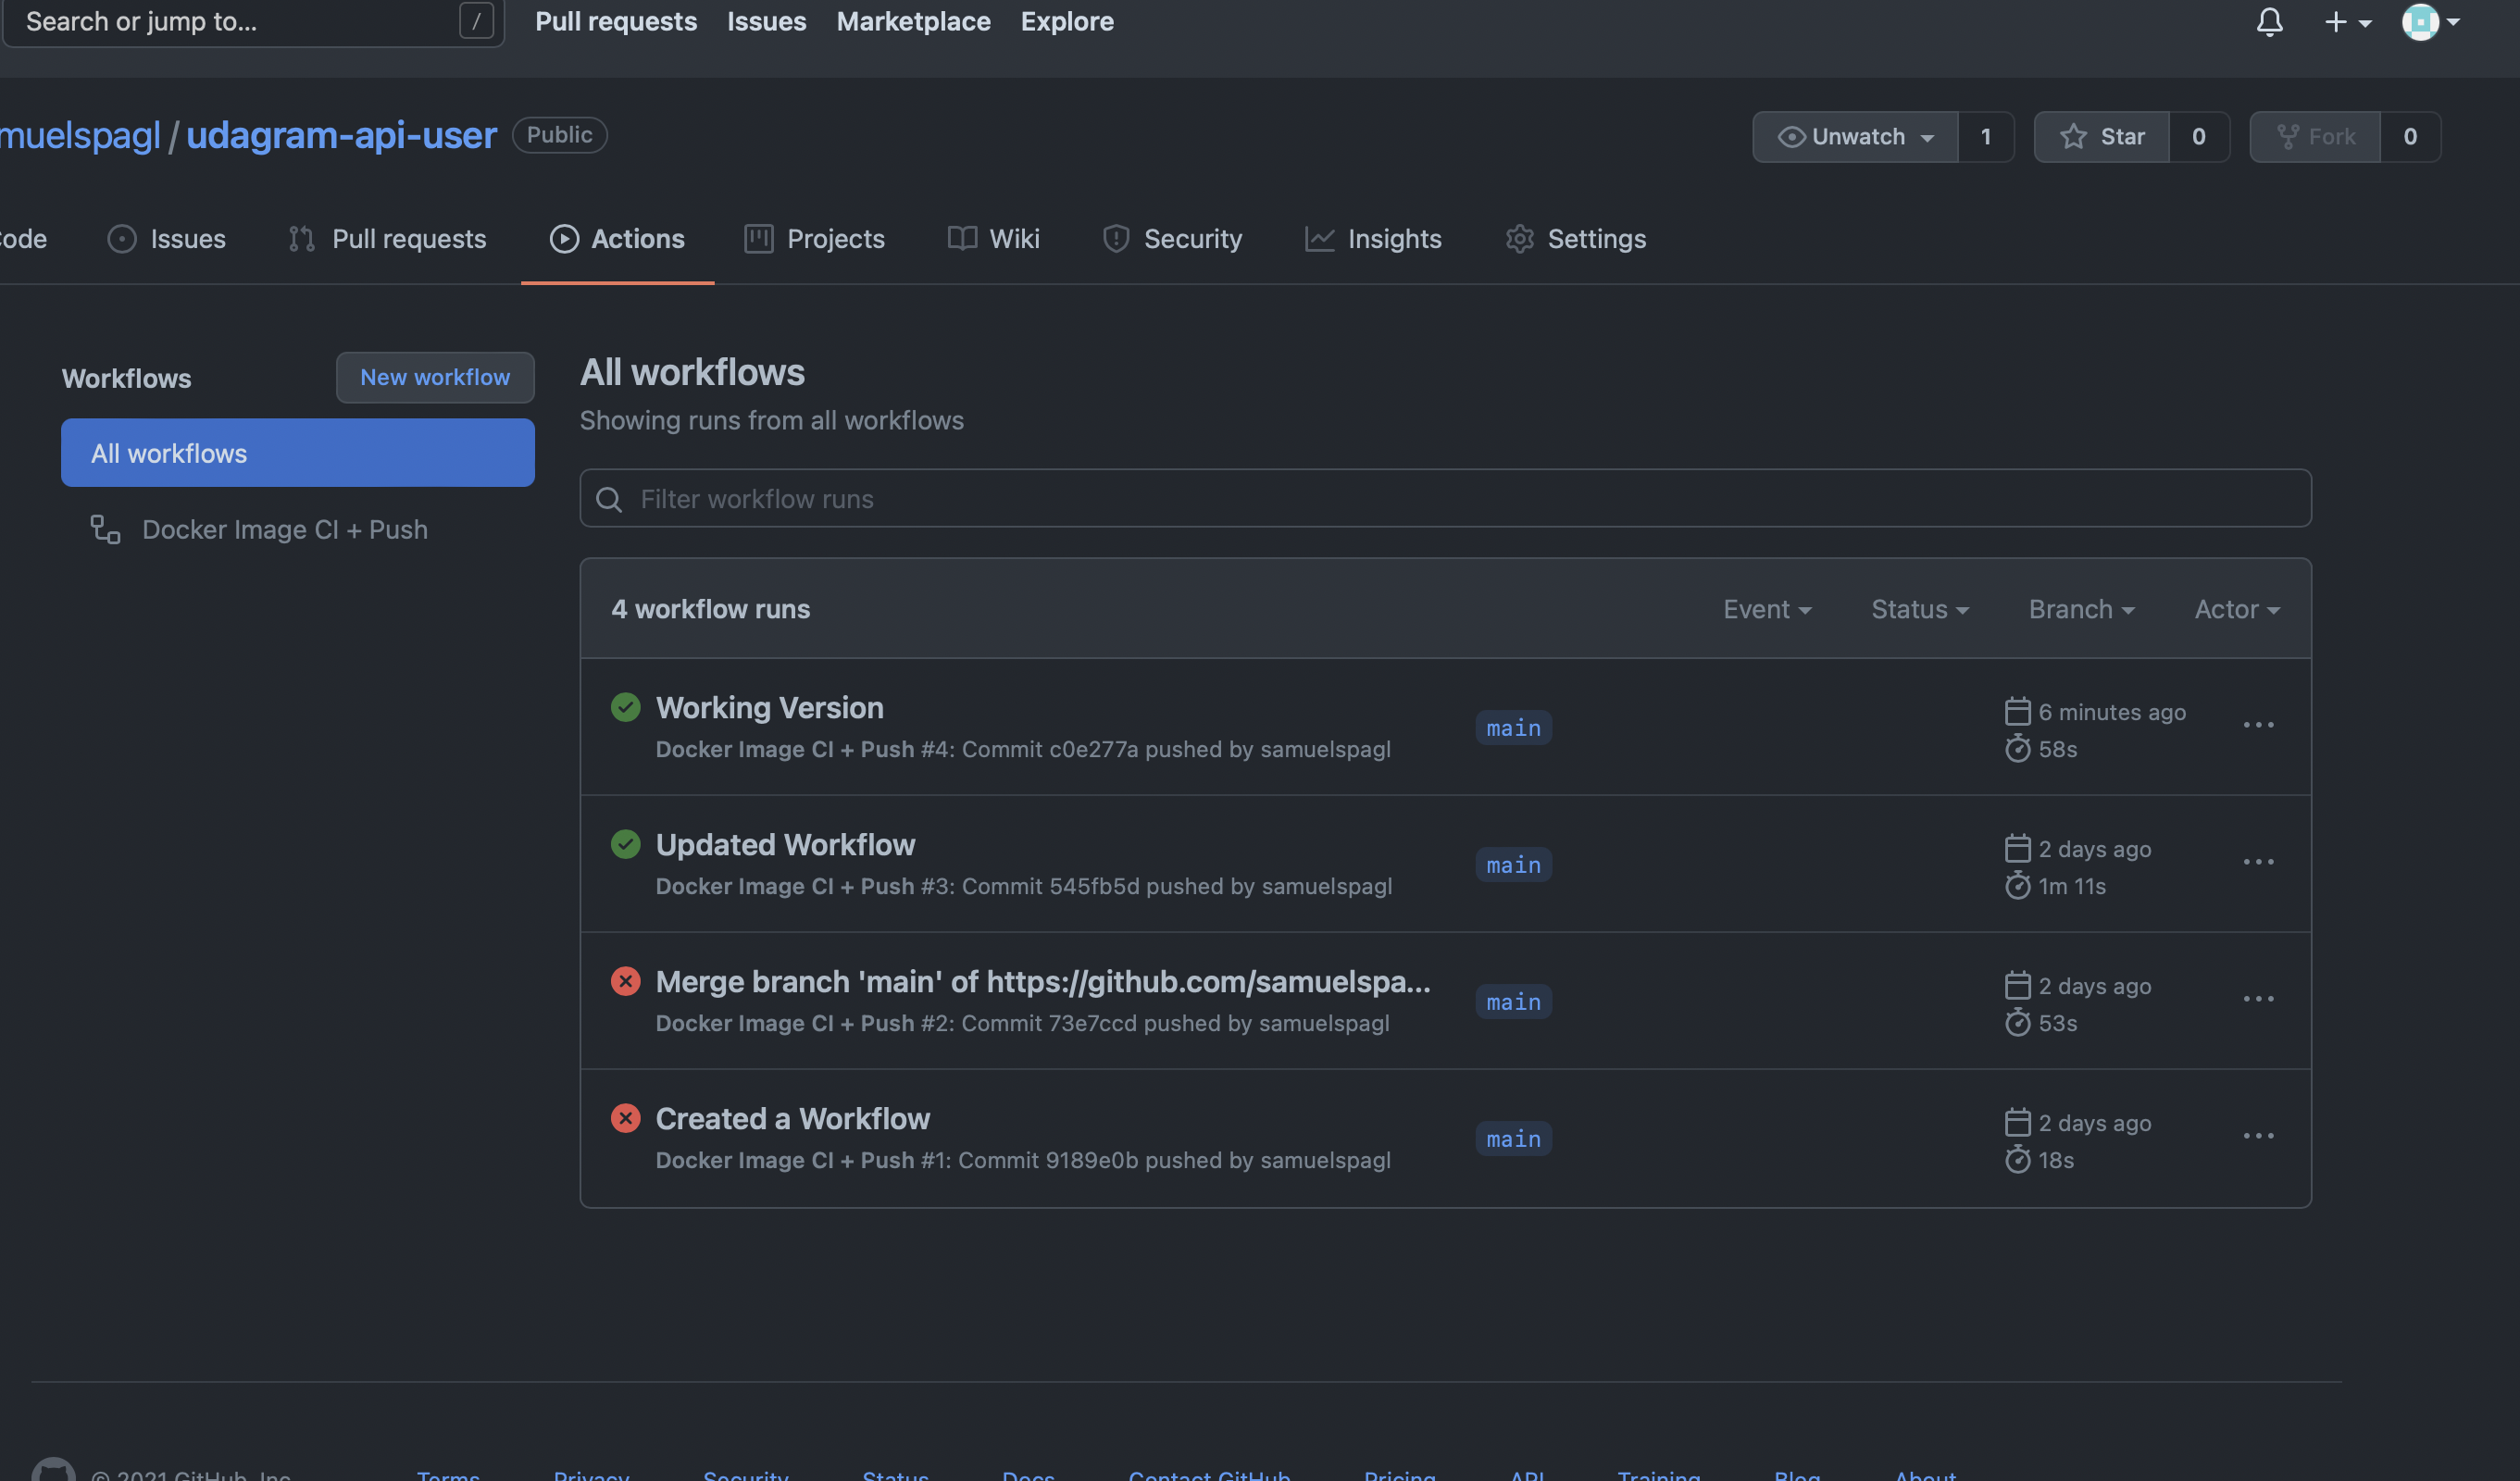Image resolution: width=2520 pixels, height=1481 pixels.
Task: Click the New workflow button
Action: click(x=435, y=377)
